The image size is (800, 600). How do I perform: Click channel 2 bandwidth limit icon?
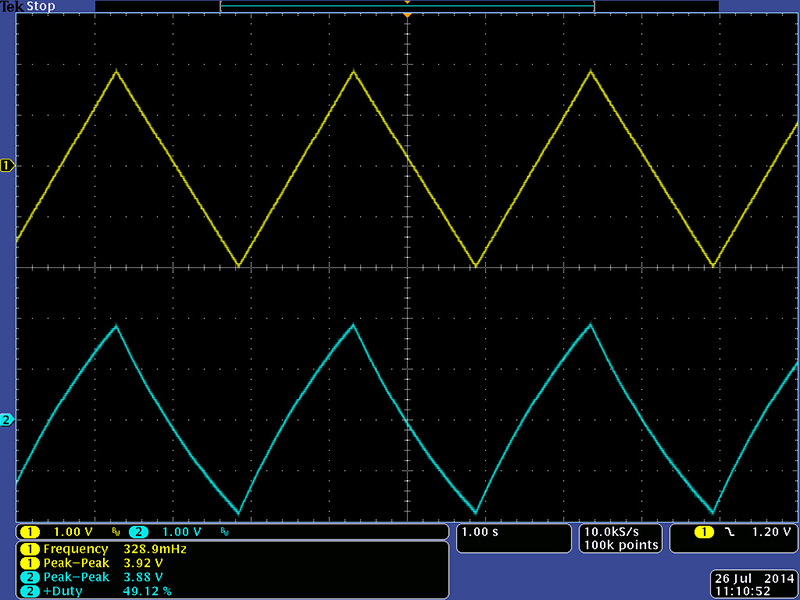click(x=224, y=533)
